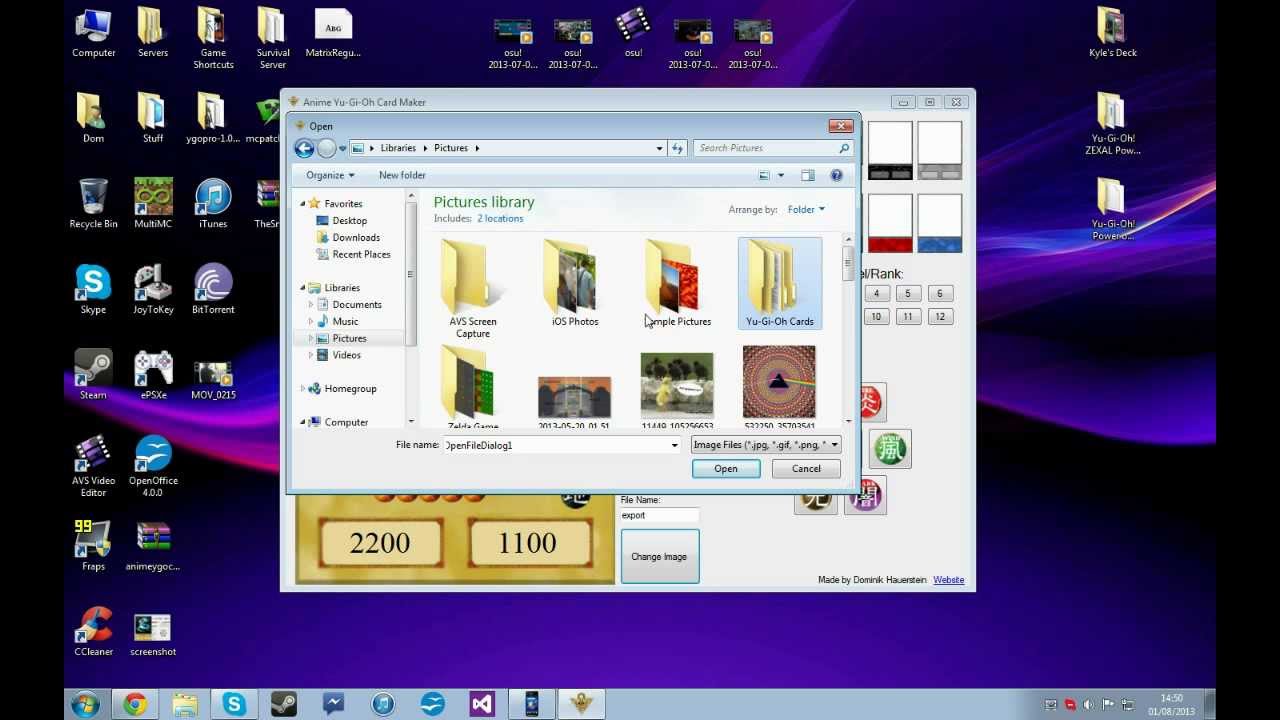Click the volume icon in system tray
Screen dimensions: 1280x720
[x=1088, y=705]
